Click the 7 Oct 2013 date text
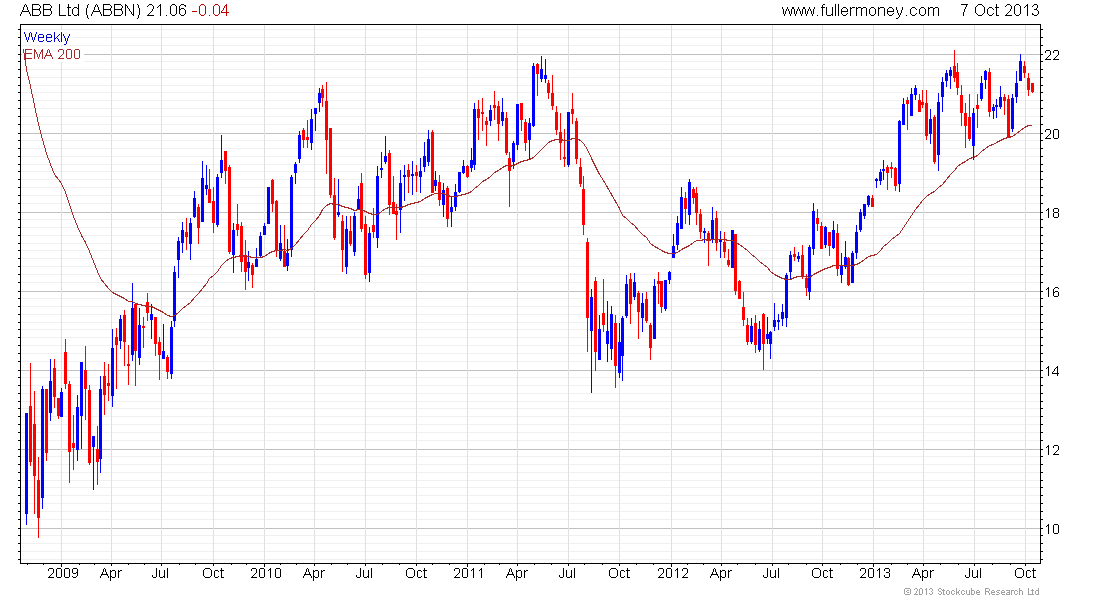This screenshot has height=600, width=1100. [x=1000, y=11]
